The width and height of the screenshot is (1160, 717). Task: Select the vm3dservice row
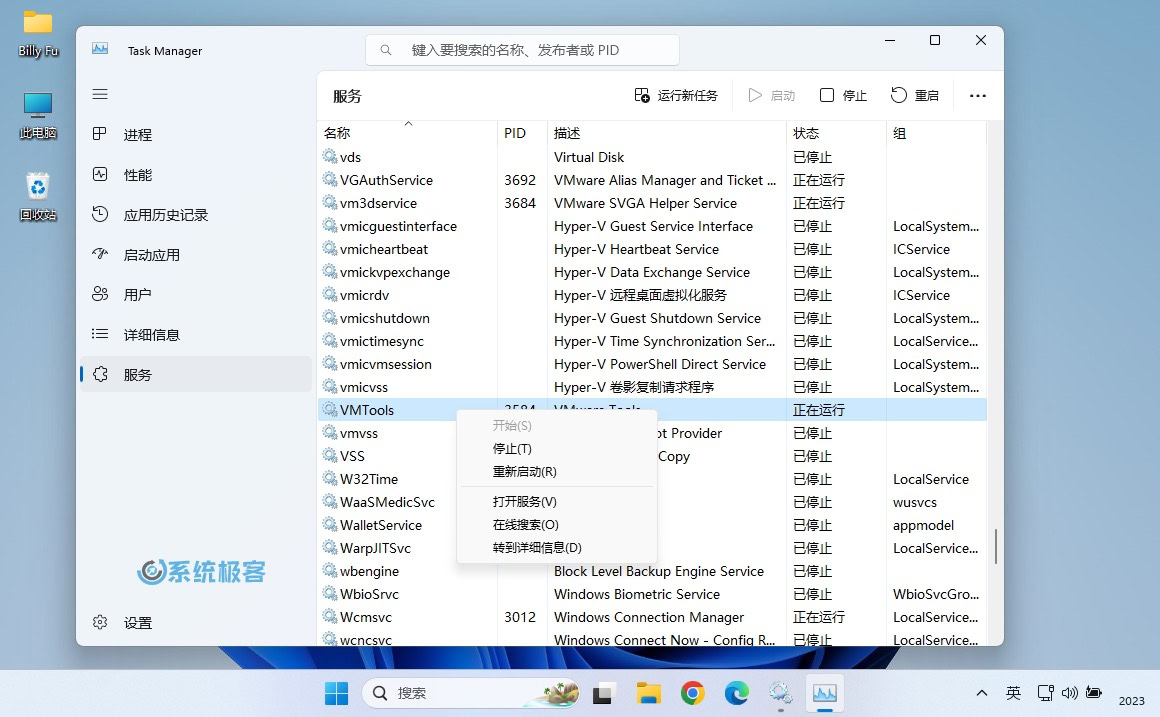click(652, 203)
